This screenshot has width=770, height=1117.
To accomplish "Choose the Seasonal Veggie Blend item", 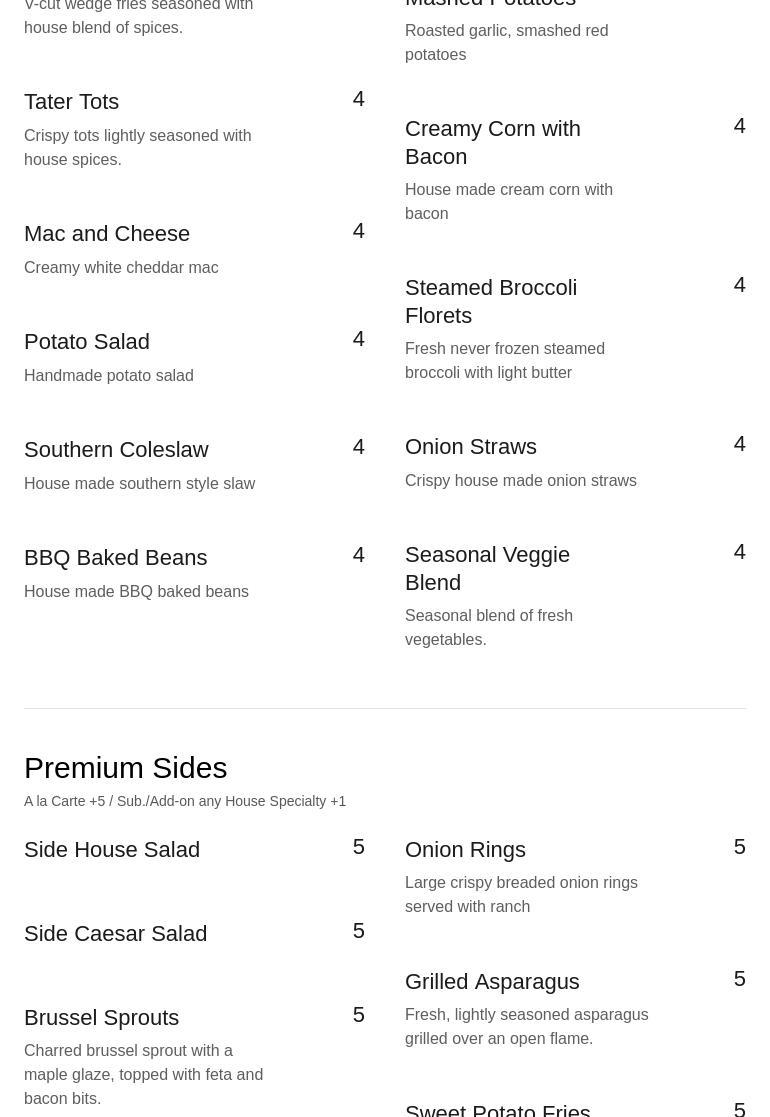I will pyautogui.click(x=487, y=568).
